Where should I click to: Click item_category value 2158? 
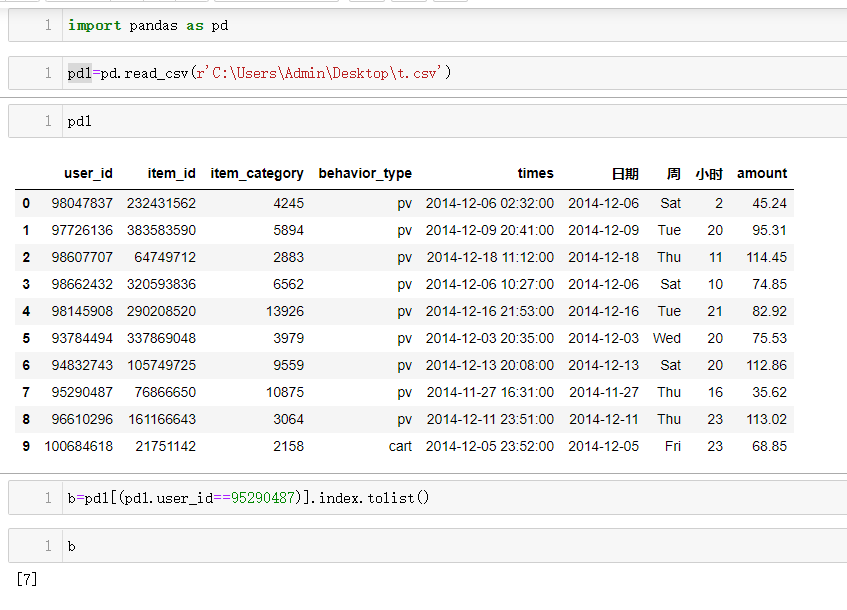(288, 446)
